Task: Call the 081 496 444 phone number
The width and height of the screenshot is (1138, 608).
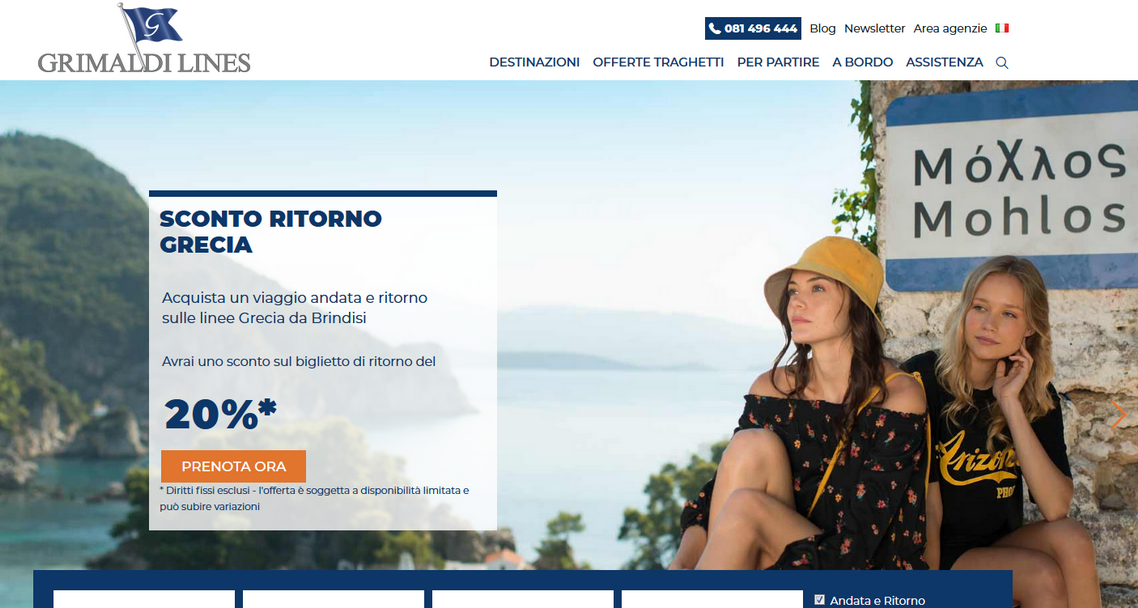Action: 753,28
